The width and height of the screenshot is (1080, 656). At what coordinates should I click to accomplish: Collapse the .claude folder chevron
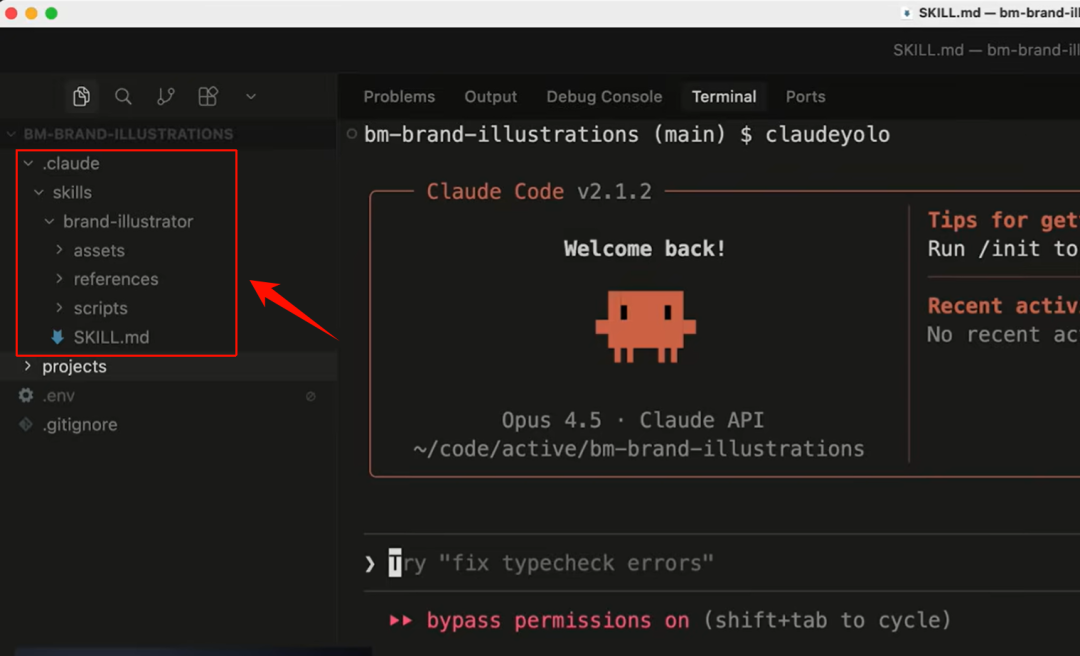point(28,163)
